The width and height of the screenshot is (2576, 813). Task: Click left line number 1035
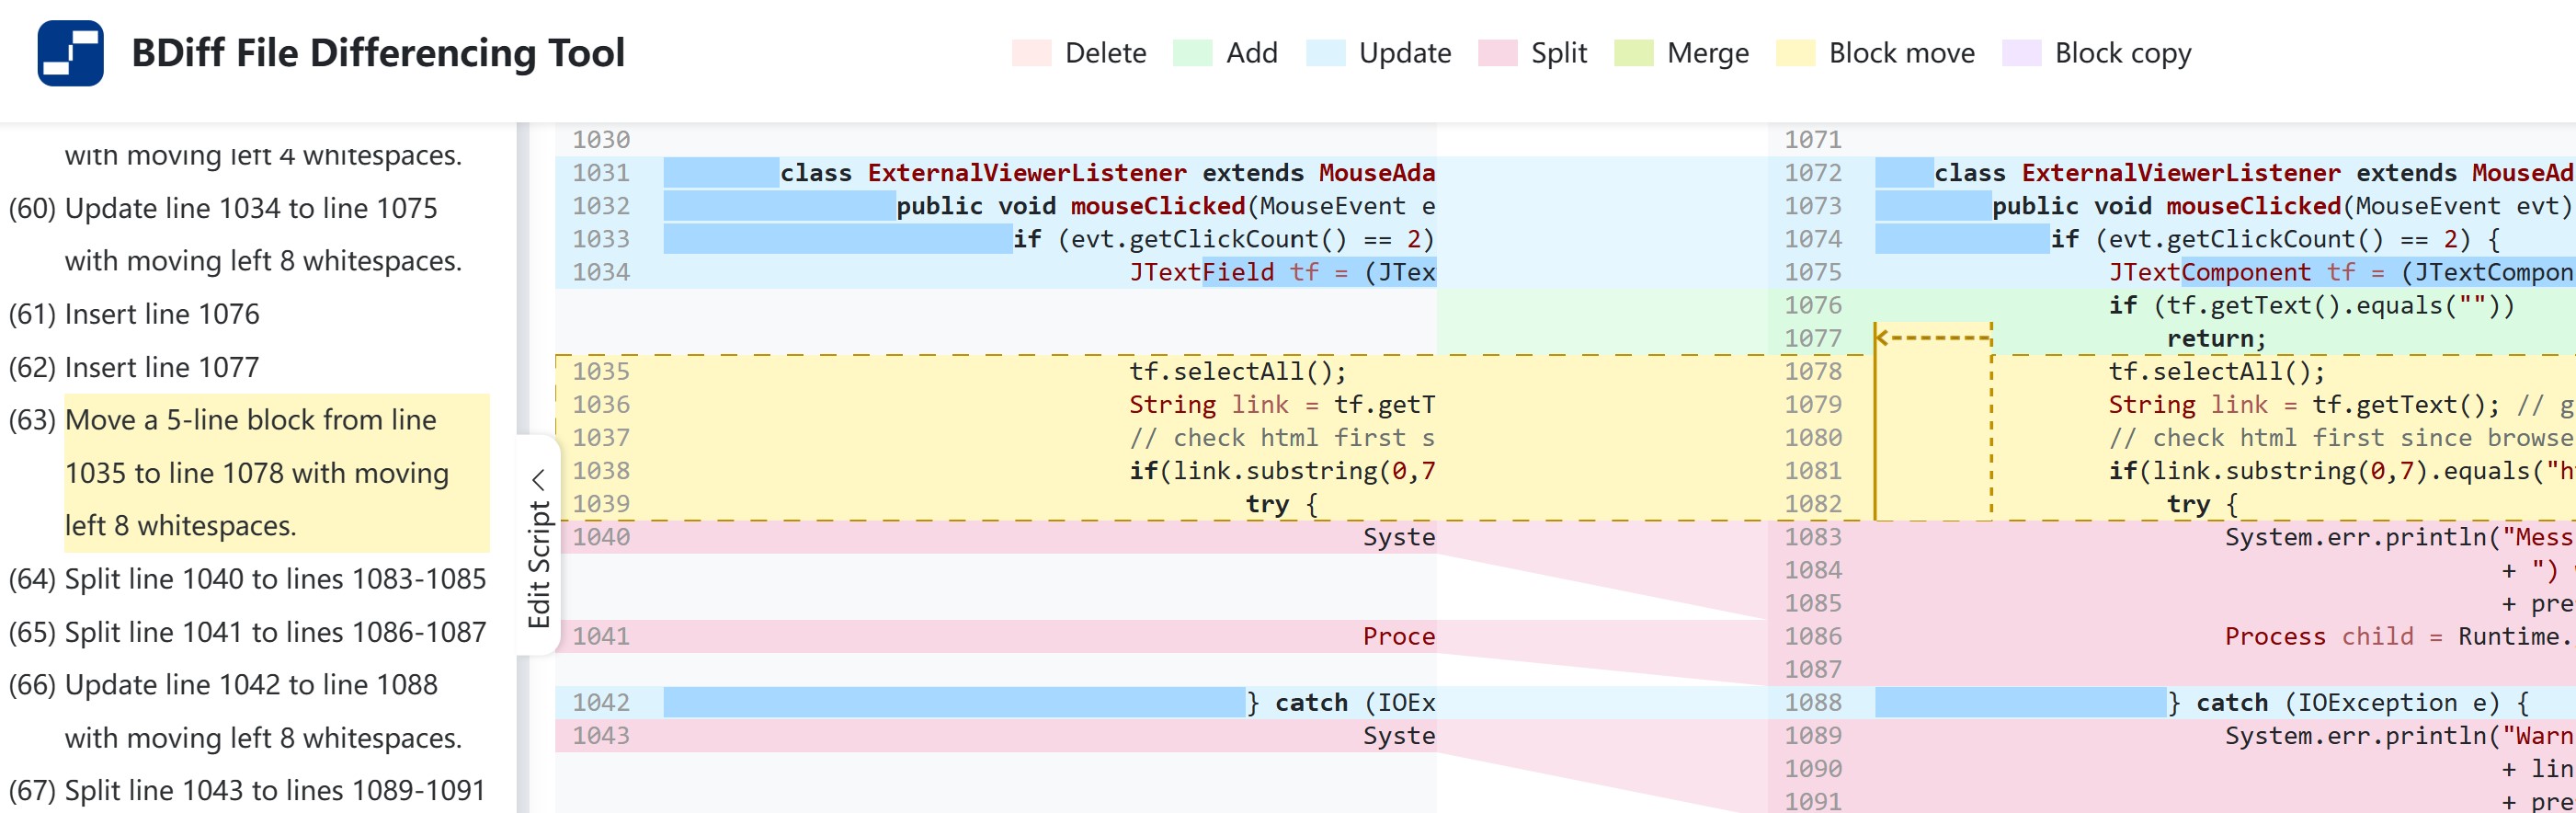[601, 372]
